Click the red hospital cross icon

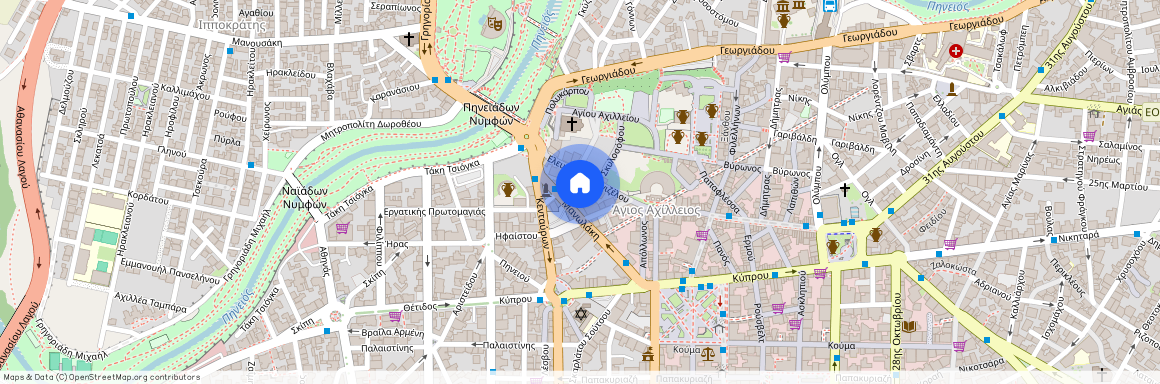(x=956, y=51)
